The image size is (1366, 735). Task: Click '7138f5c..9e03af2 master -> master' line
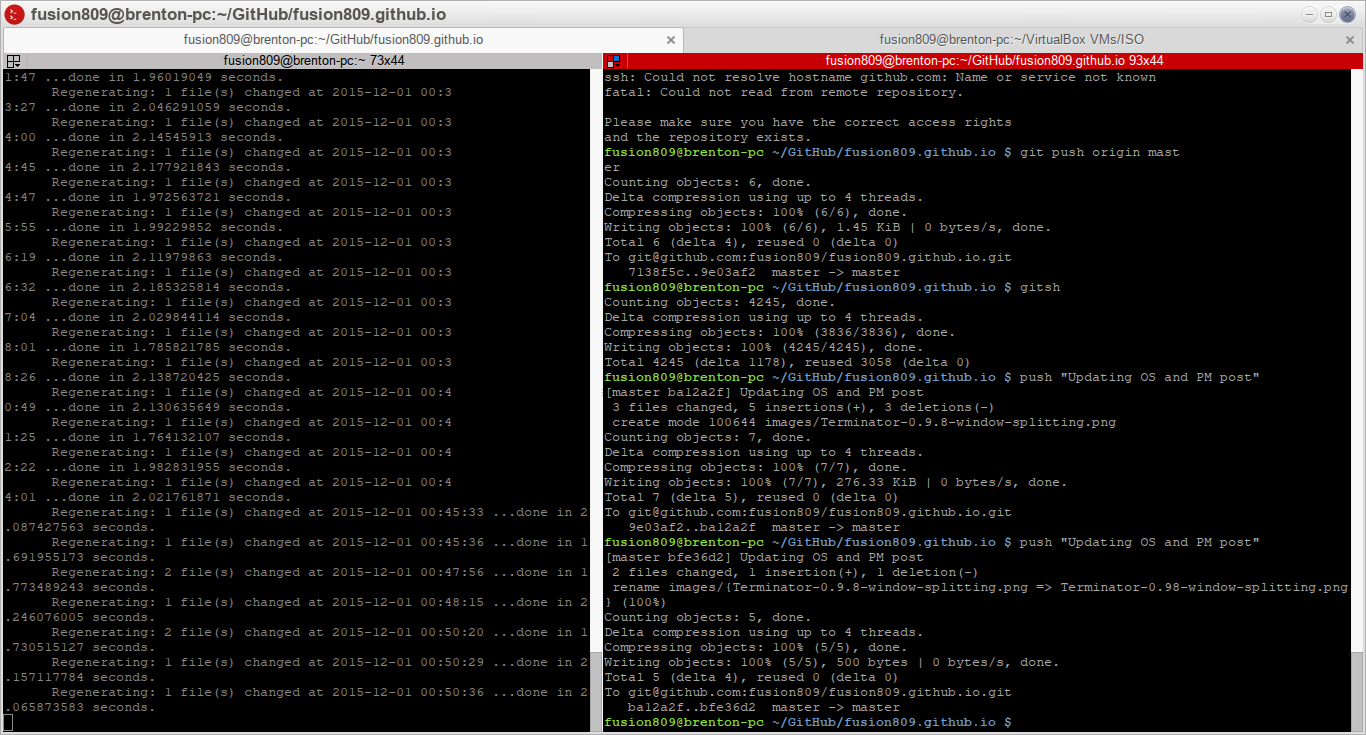coord(764,272)
